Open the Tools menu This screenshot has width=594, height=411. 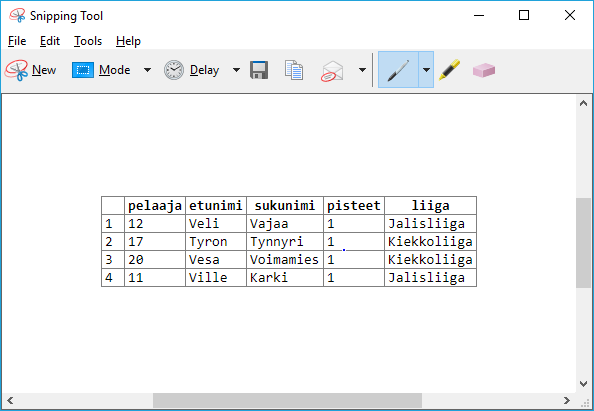tap(88, 41)
